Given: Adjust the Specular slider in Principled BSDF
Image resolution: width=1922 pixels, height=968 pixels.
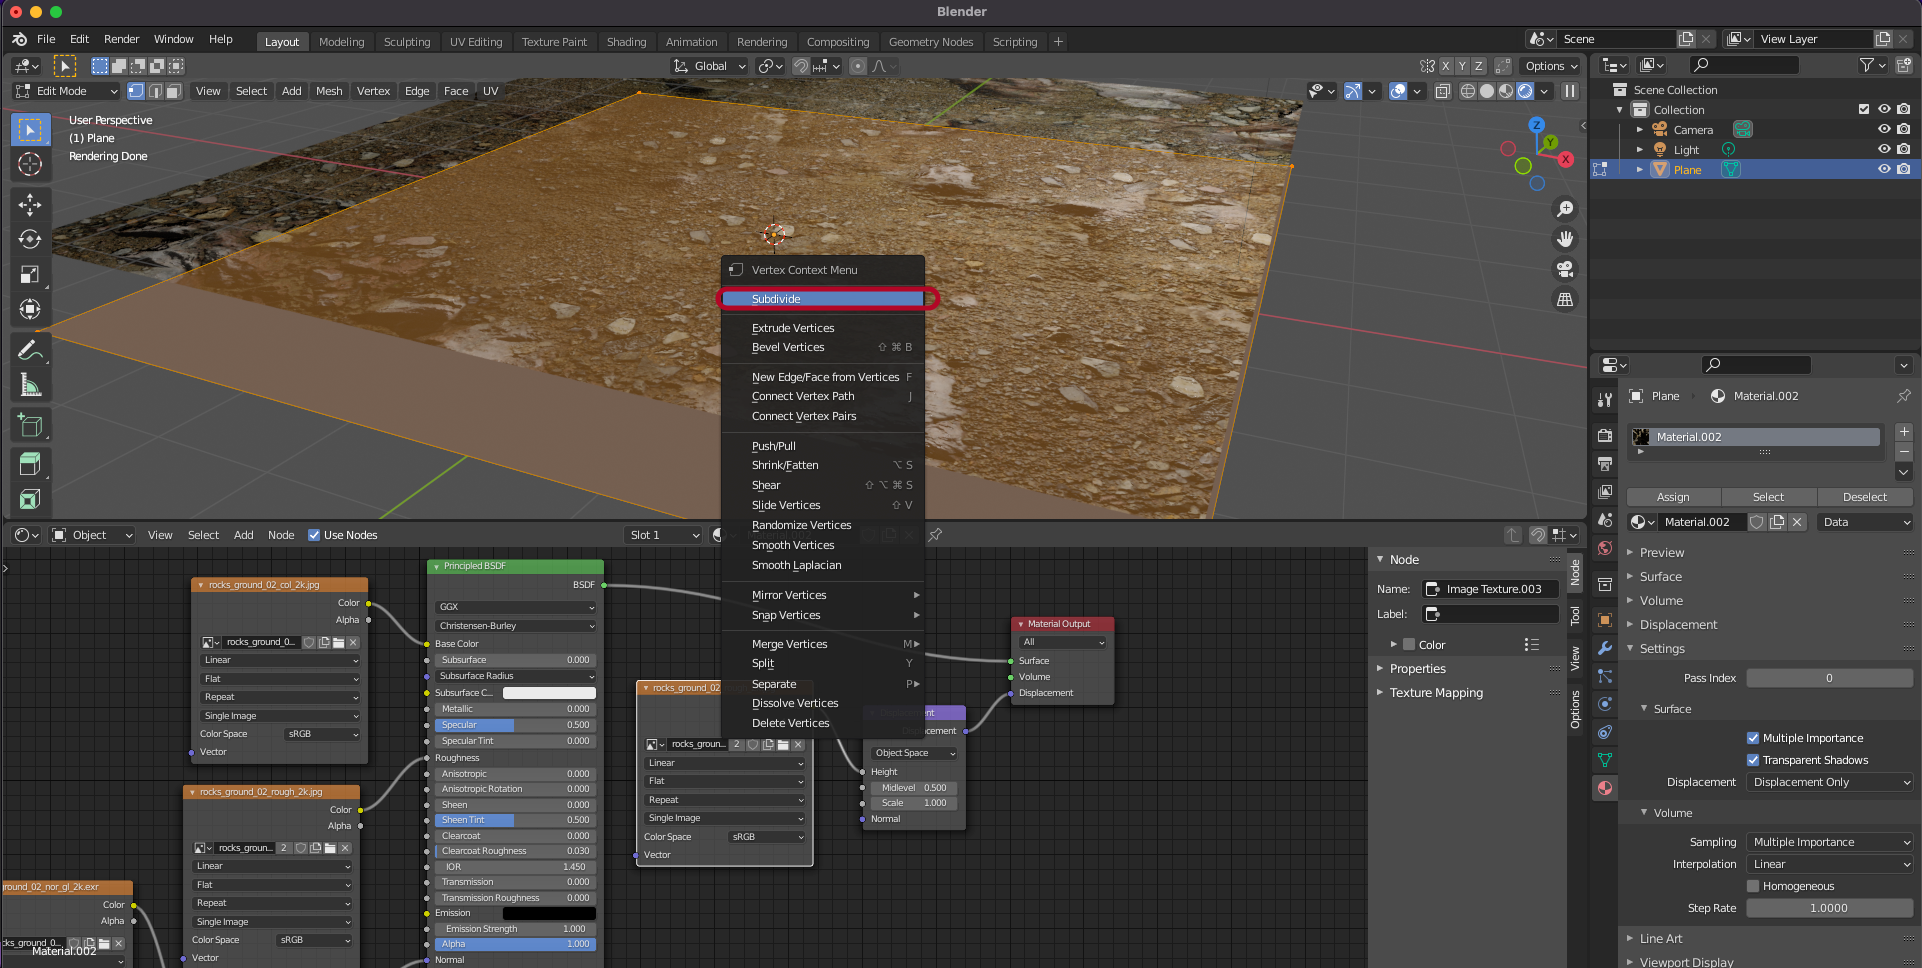Looking at the screenshot, I should pos(514,725).
